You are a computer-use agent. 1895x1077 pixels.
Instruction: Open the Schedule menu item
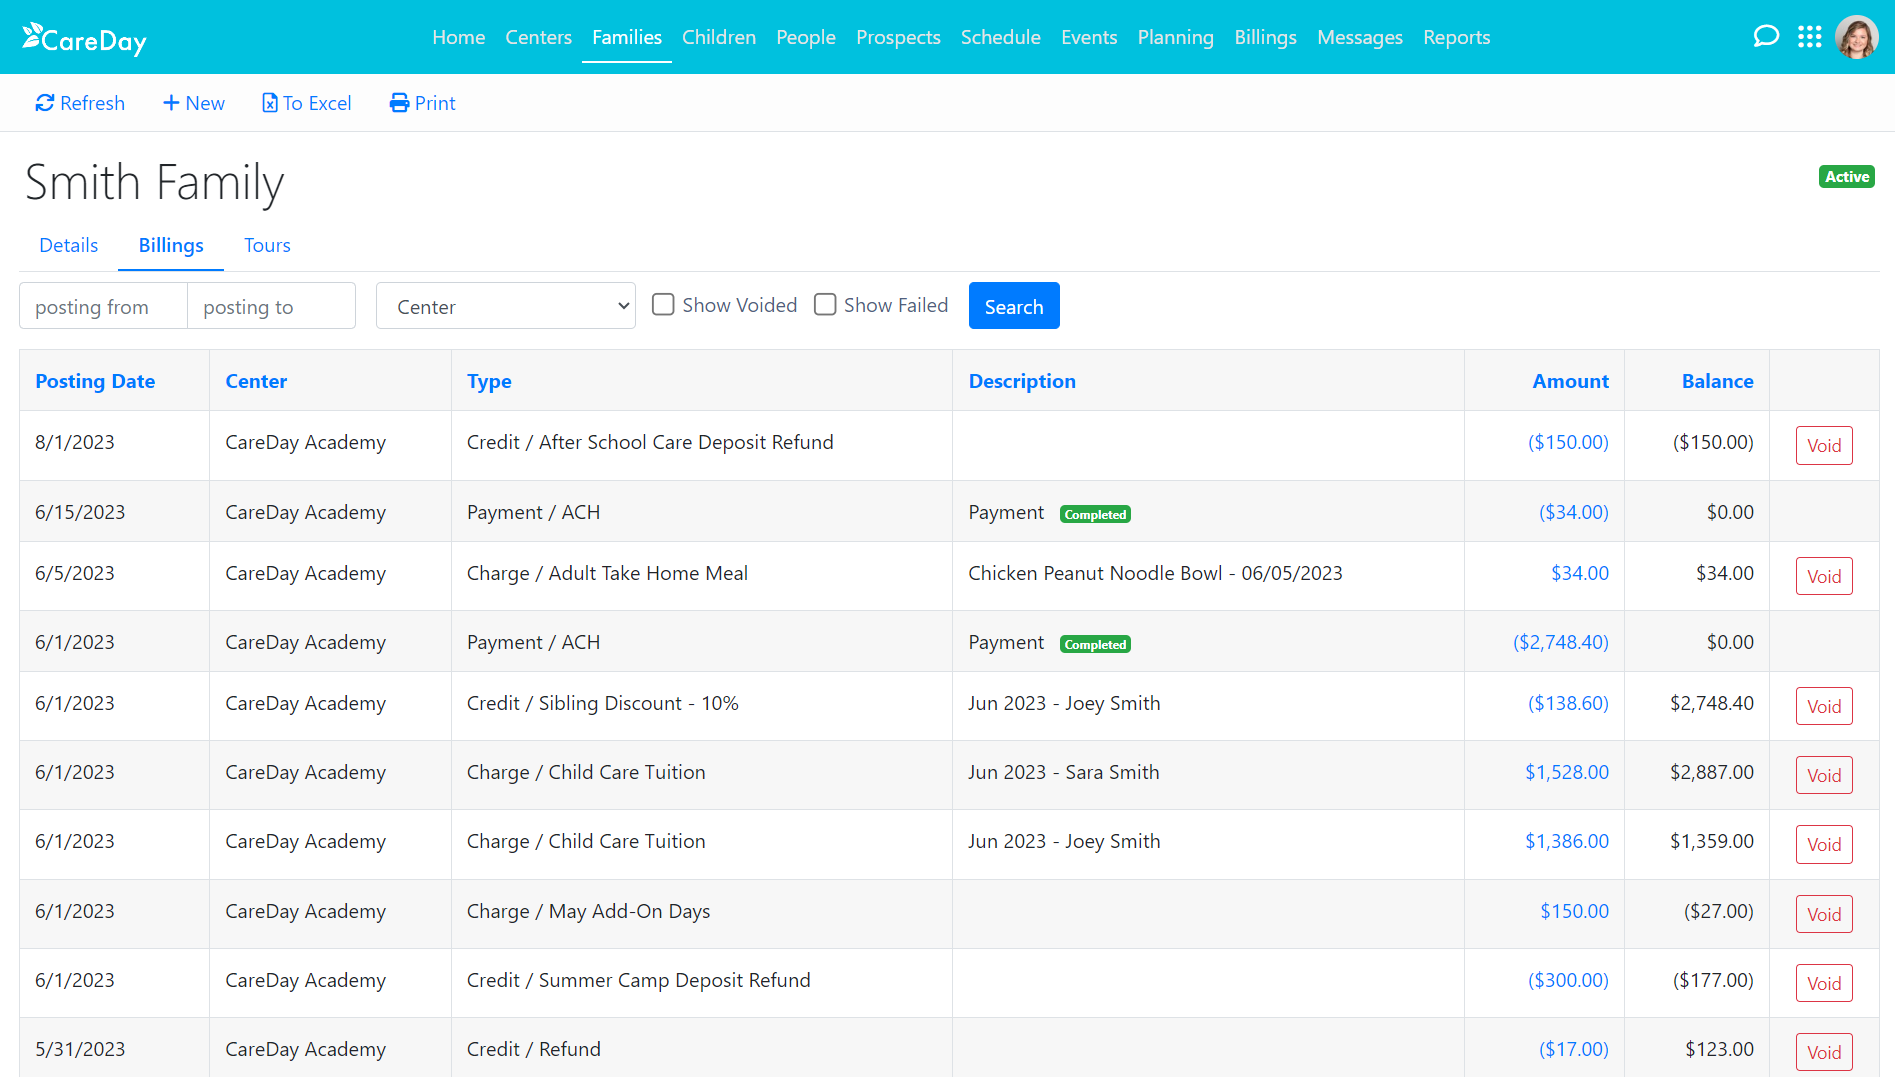(1000, 37)
